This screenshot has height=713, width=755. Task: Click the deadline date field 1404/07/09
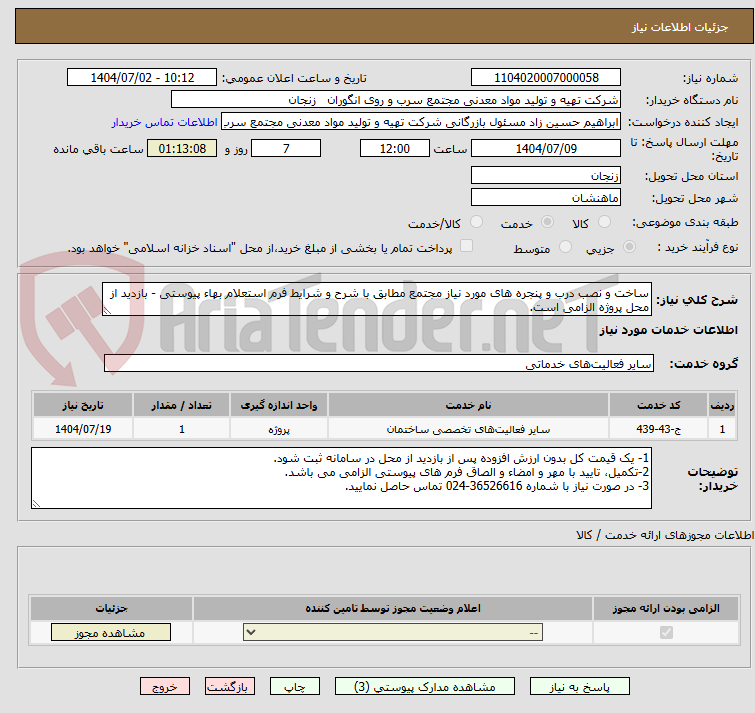[x=546, y=148]
